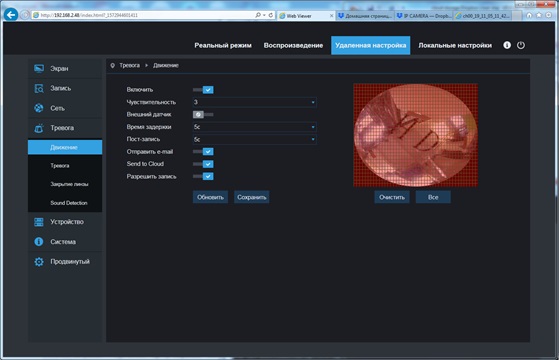Click the Продвинутый gear icon in sidebar

pos(39,262)
